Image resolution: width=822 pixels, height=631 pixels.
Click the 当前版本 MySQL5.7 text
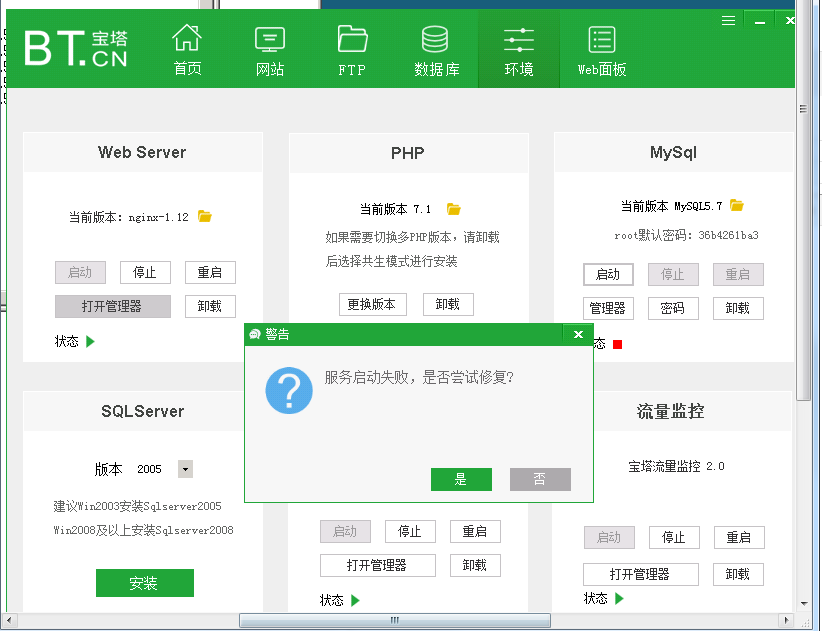point(672,206)
